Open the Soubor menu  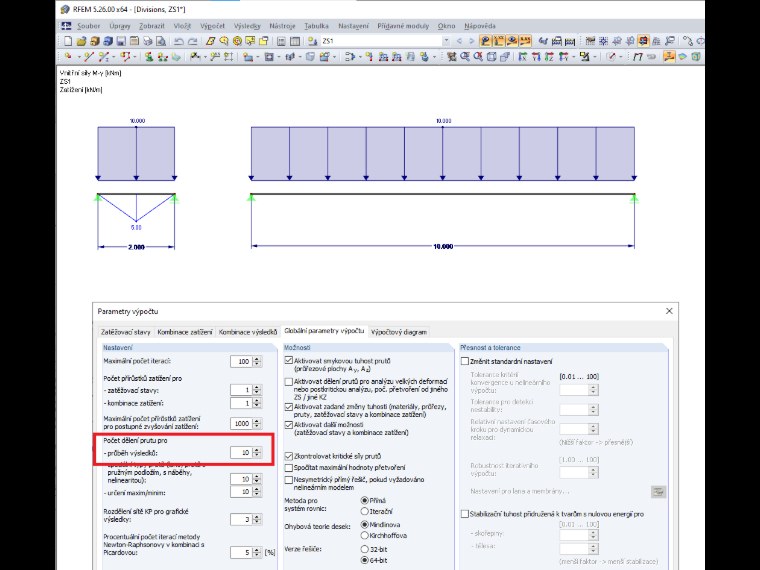(x=89, y=26)
